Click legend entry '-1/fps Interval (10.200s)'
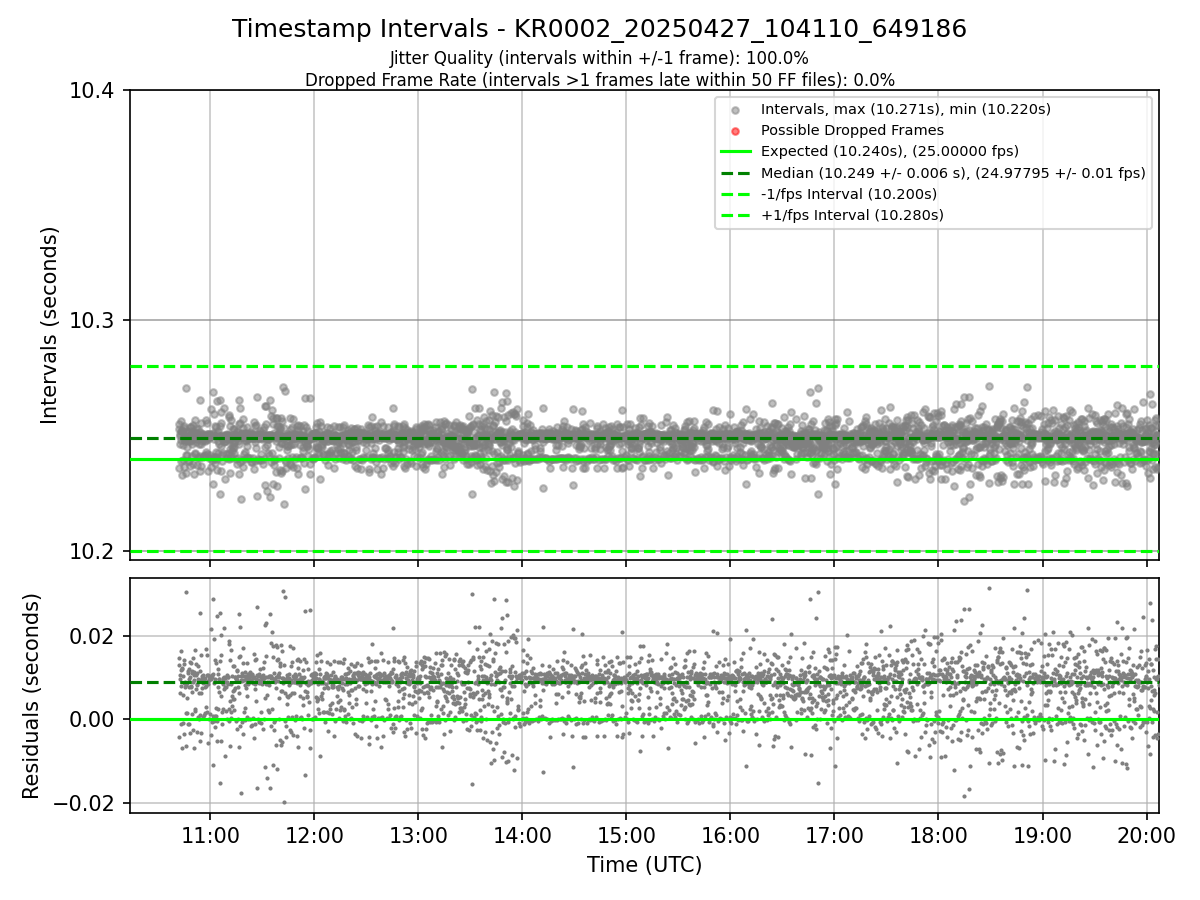 tap(849, 194)
